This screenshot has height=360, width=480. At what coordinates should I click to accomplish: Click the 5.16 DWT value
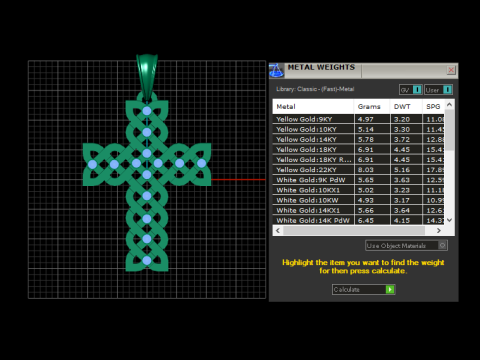pos(402,170)
